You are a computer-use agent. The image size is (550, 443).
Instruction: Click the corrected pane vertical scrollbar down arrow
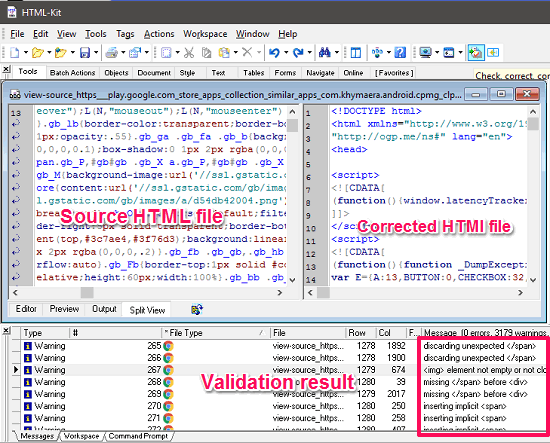(533, 280)
